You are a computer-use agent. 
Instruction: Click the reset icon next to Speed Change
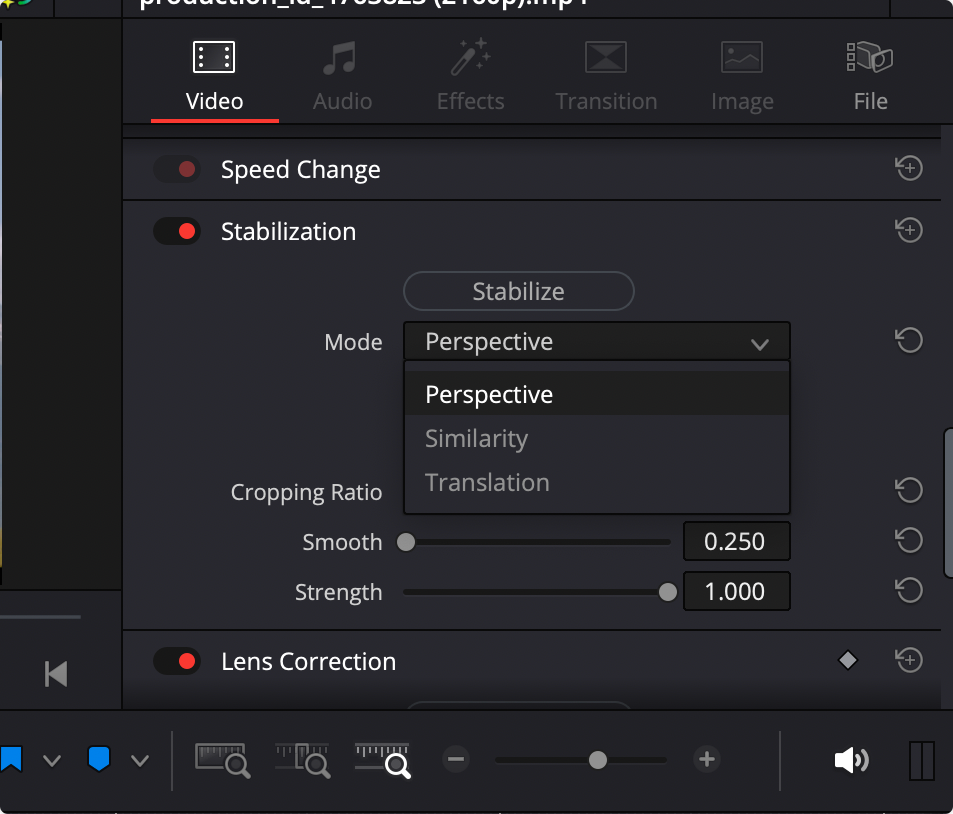coord(909,168)
